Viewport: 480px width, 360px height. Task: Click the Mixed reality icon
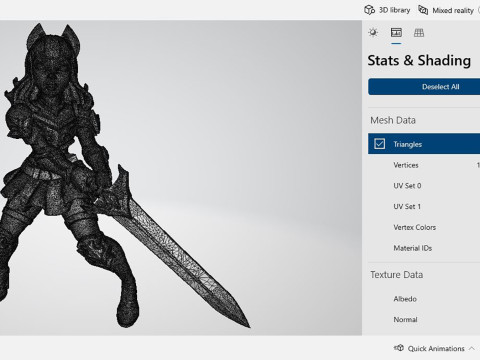(x=423, y=10)
